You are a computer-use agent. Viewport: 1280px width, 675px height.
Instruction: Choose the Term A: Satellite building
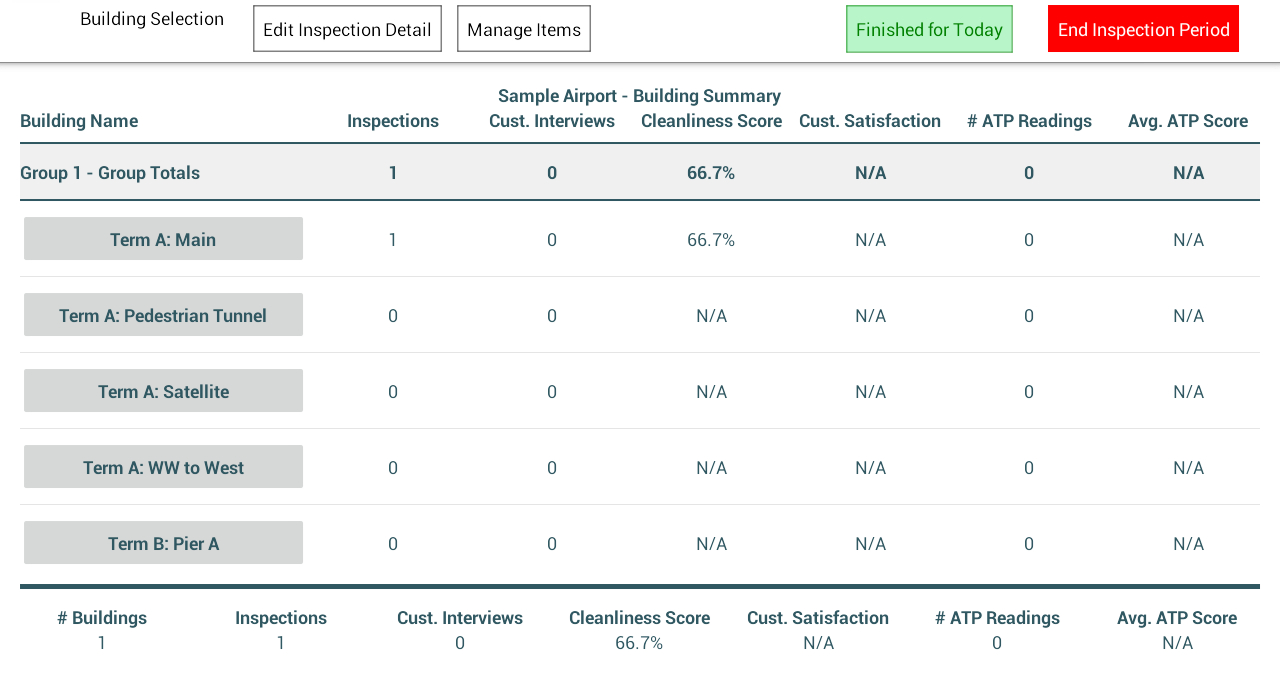163,391
